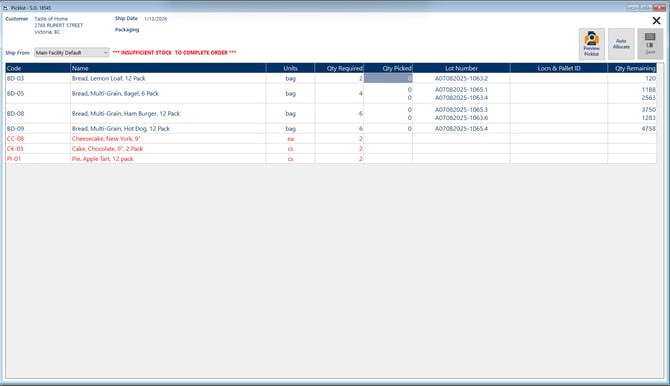Click Qty Picked cell for lot 1063.6
The image size is (670, 386).
[x=388, y=118]
